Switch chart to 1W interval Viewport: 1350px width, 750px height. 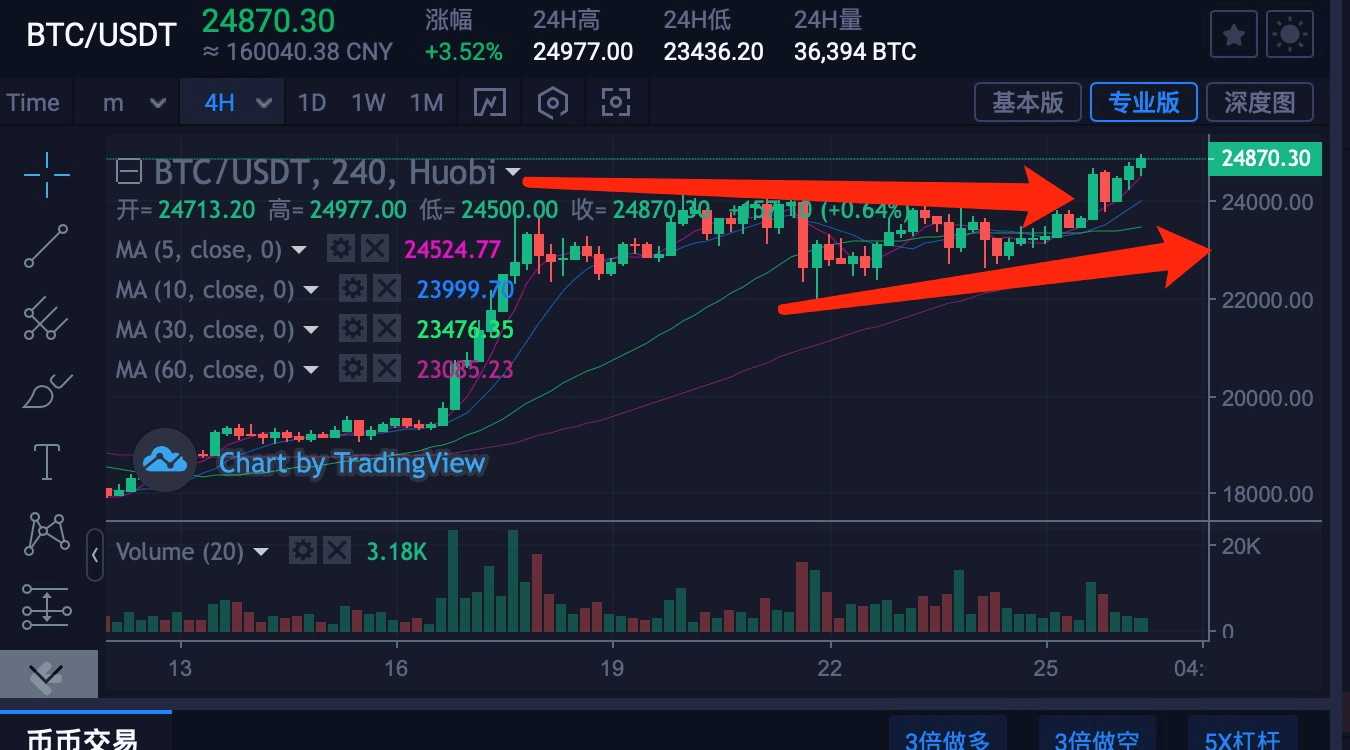pyautogui.click(x=368, y=102)
